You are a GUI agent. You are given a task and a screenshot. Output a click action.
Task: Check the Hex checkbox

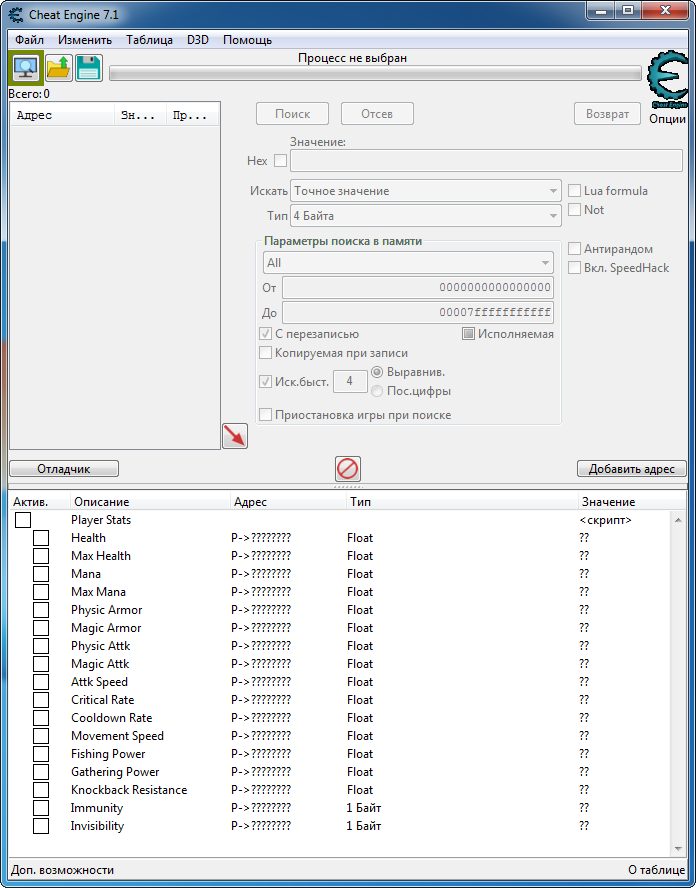(280, 161)
